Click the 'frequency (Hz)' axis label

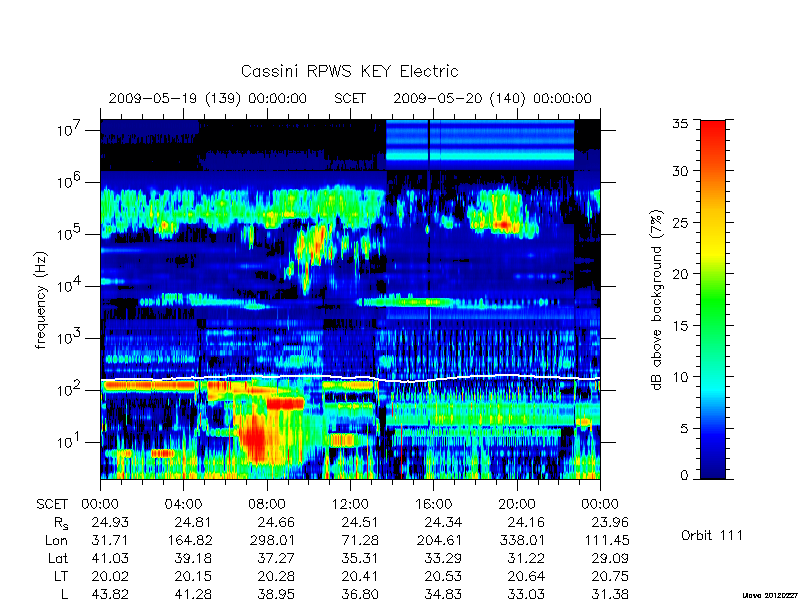[41, 300]
